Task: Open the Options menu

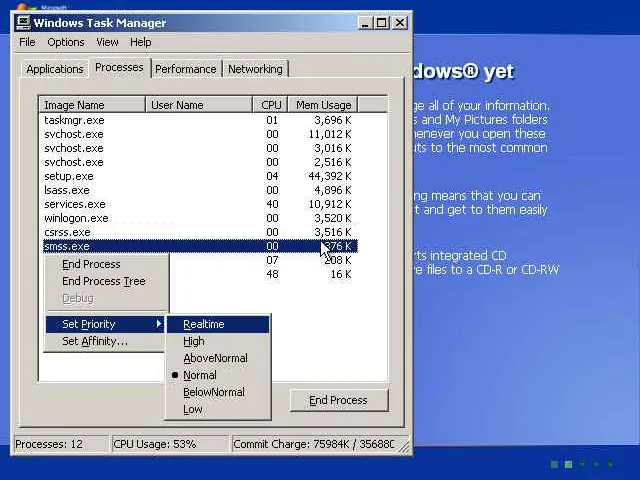Action: coord(66,42)
